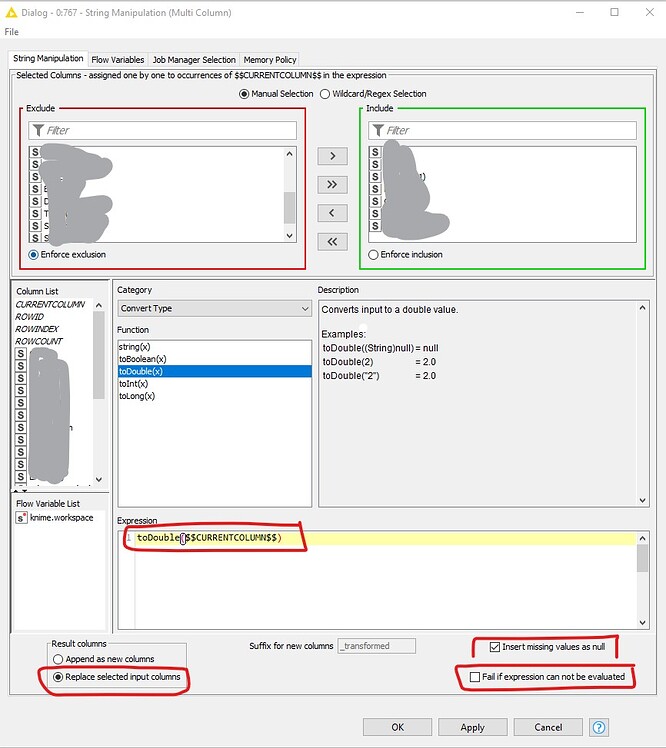Switch to String Manipulation tab
The width and height of the screenshot is (666, 748).
[48, 59]
